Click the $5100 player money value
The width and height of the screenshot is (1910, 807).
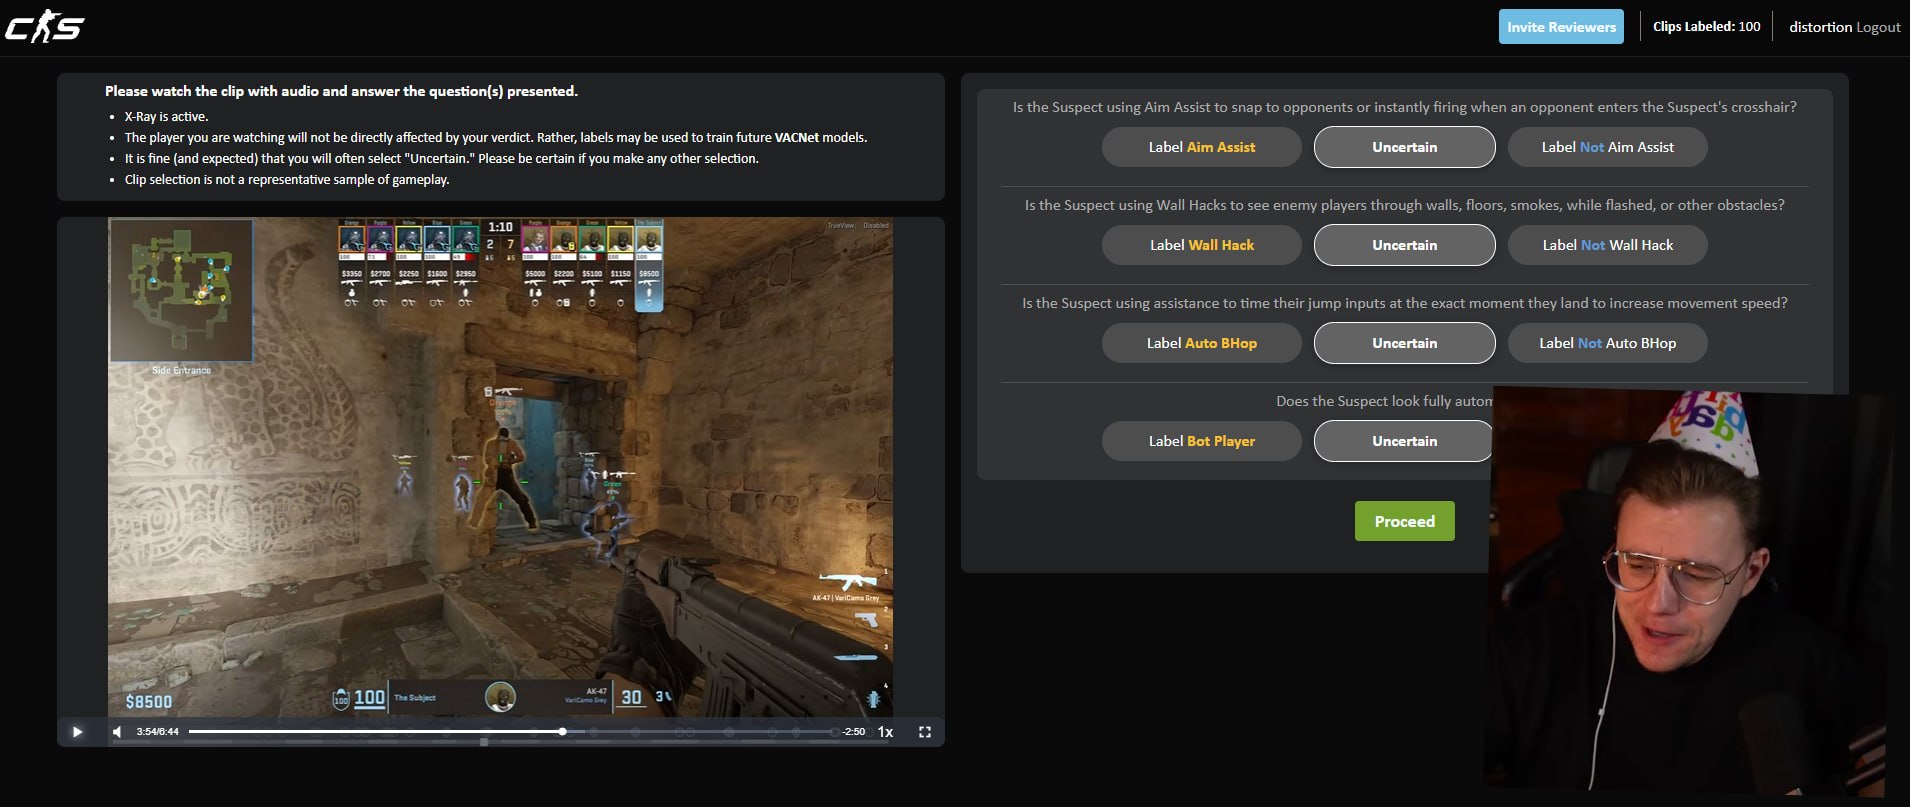[592, 273]
